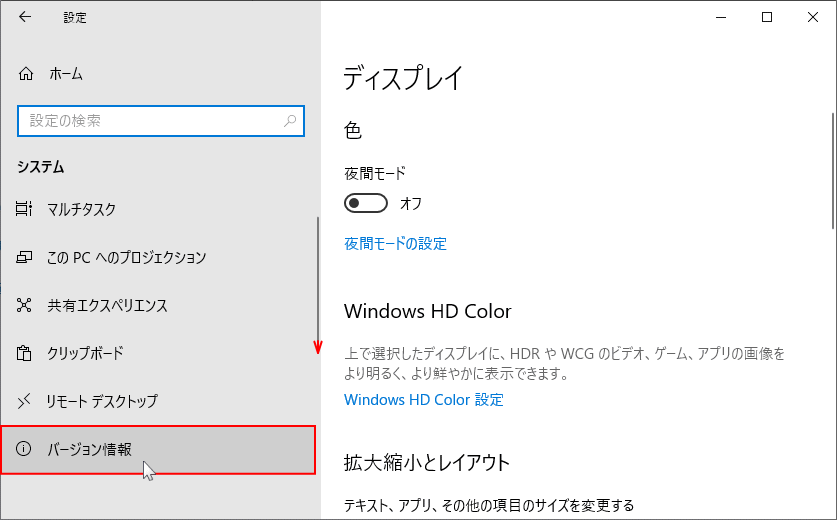Toggle the Night light (夜間モード) switch
837x520 pixels.
click(366, 203)
